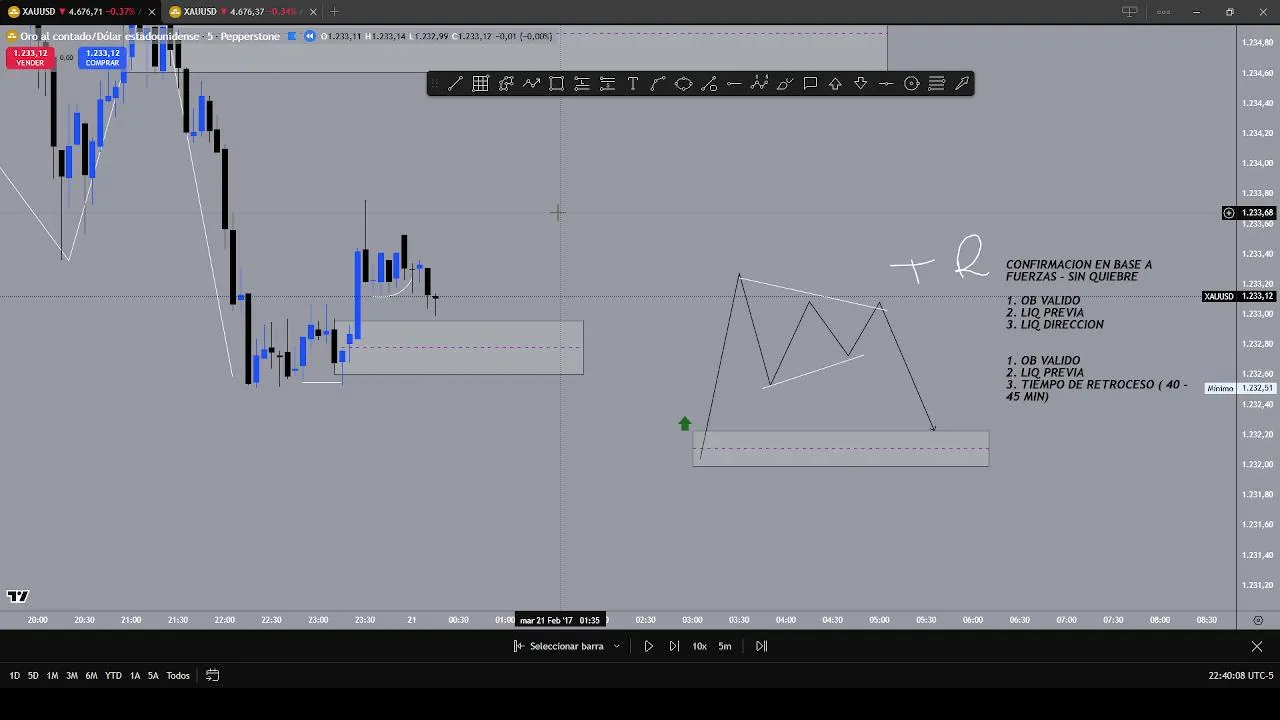Click the TradingView logo on chart
The width and height of the screenshot is (1280, 720).
click(18, 597)
